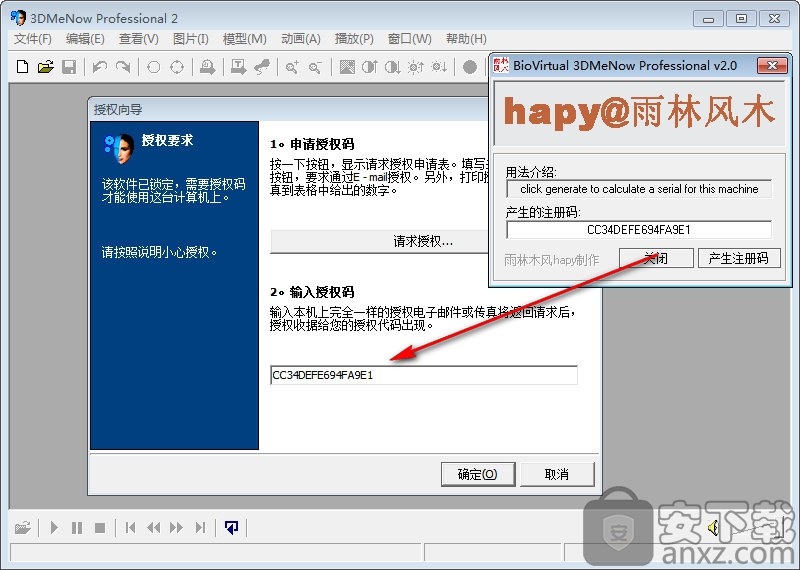Open the 播放(P) menu
The height and width of the screenshot is (570, 800).
(x=354, y=39)
